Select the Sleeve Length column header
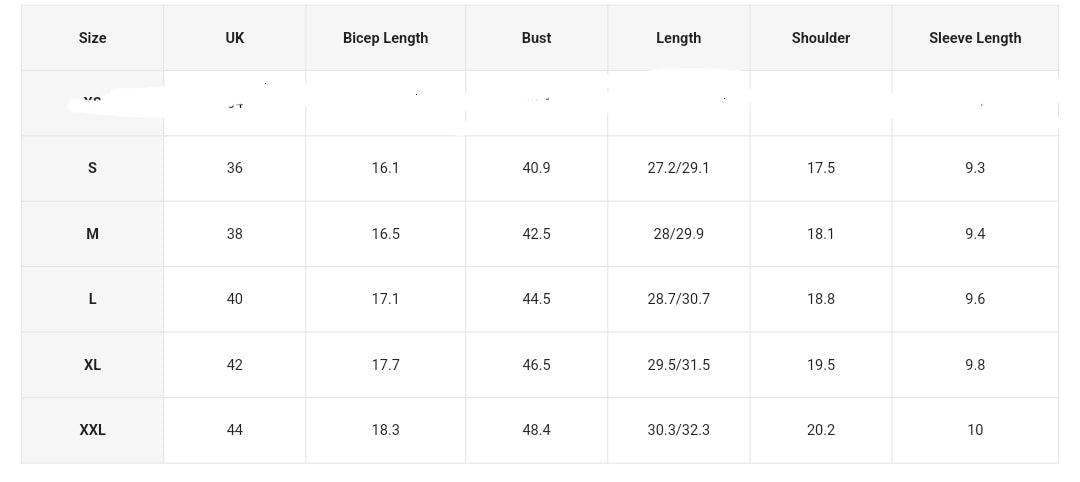Screen dimensions: 1080x482 (975, 38)
